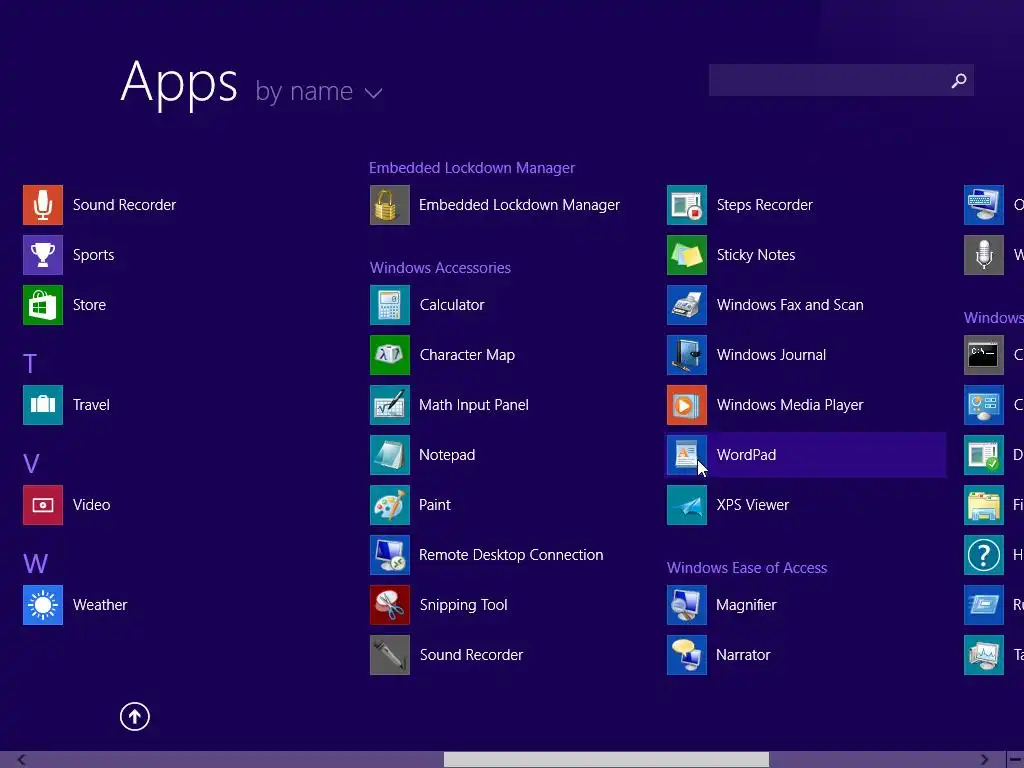Click the Windows Accessories group header
This screenshot has width=1024, height=768.
(x=440, y=268)
